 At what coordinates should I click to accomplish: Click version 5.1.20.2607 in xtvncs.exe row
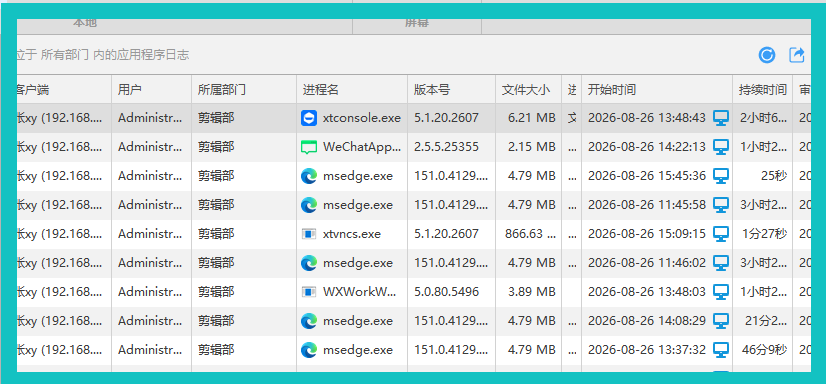pos(446,234)
